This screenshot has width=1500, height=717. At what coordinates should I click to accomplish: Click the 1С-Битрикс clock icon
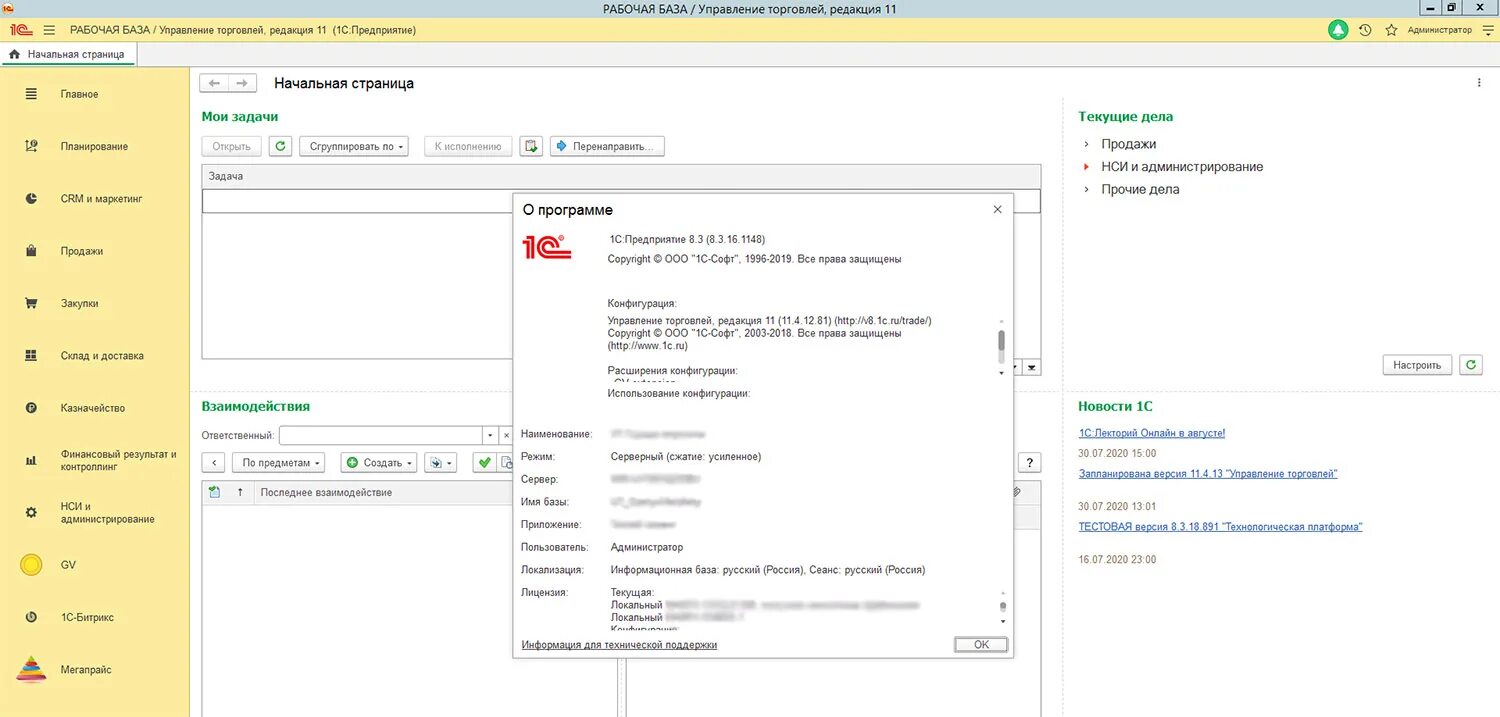tap(31, 617)
